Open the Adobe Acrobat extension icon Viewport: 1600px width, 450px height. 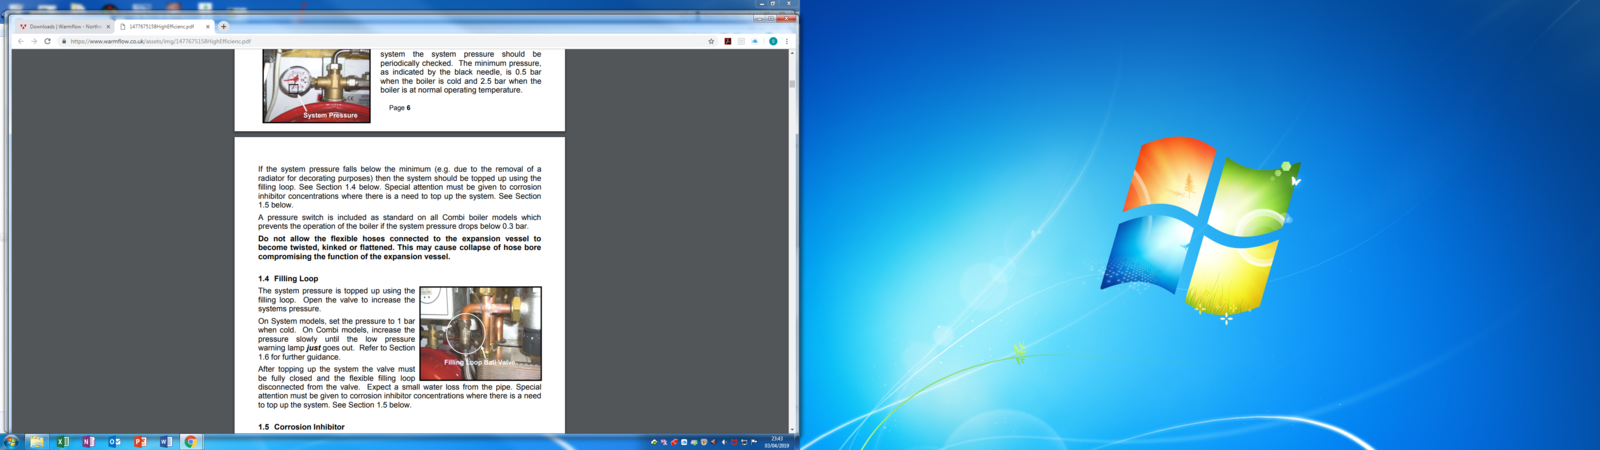click(x=727, y=41)
